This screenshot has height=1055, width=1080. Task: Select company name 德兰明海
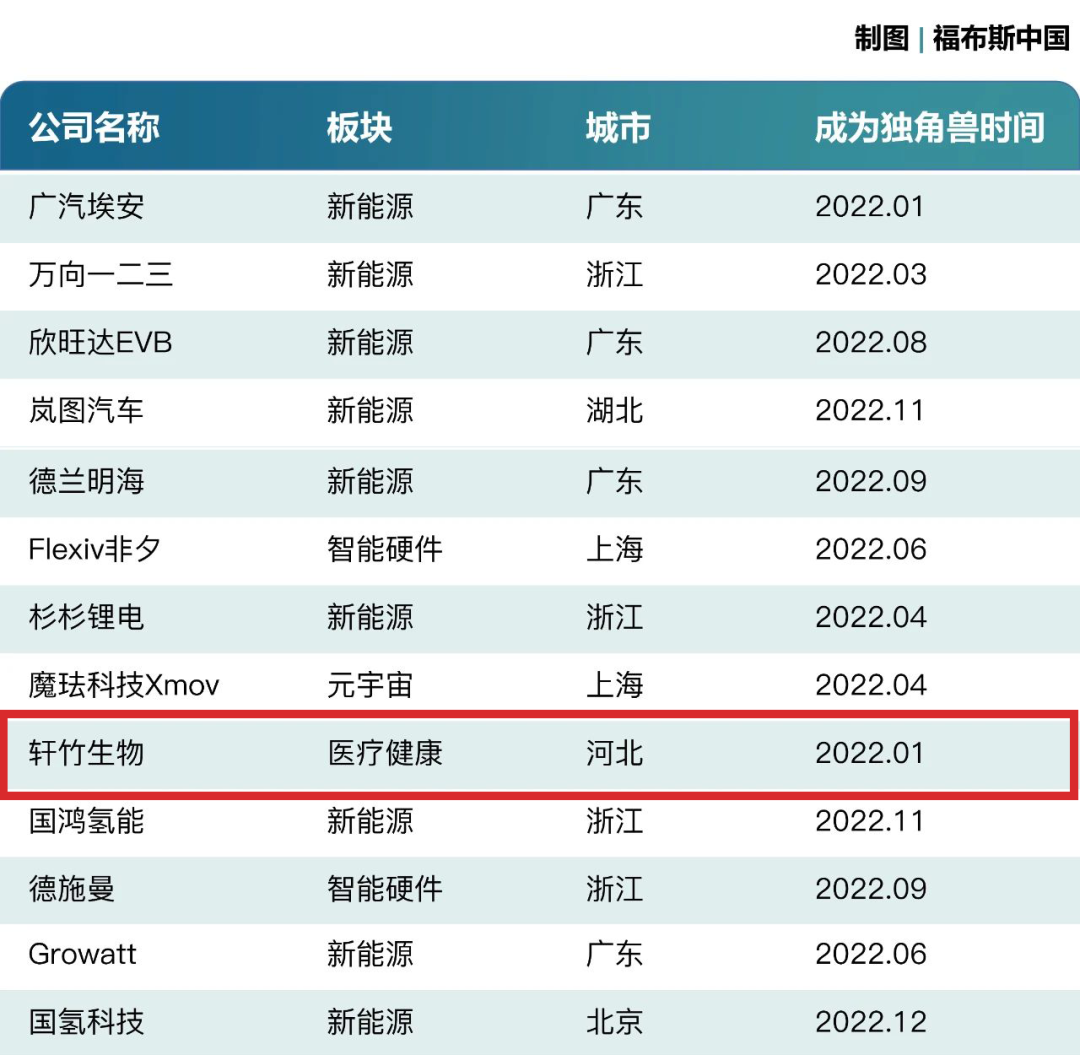click(86, 481)
